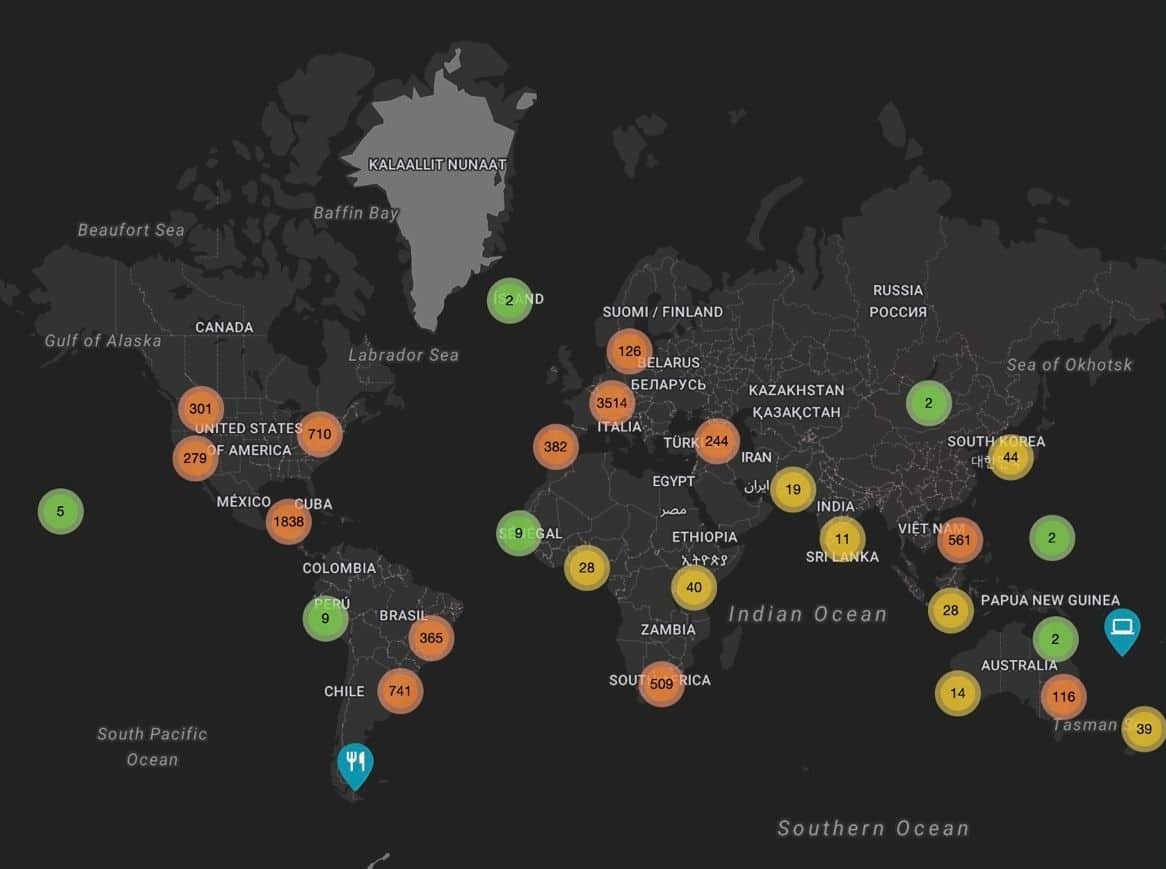Click the fork-and-knife restaurant pin near Chile
The width and height of the screenshot is (1166, 869).
355,763
